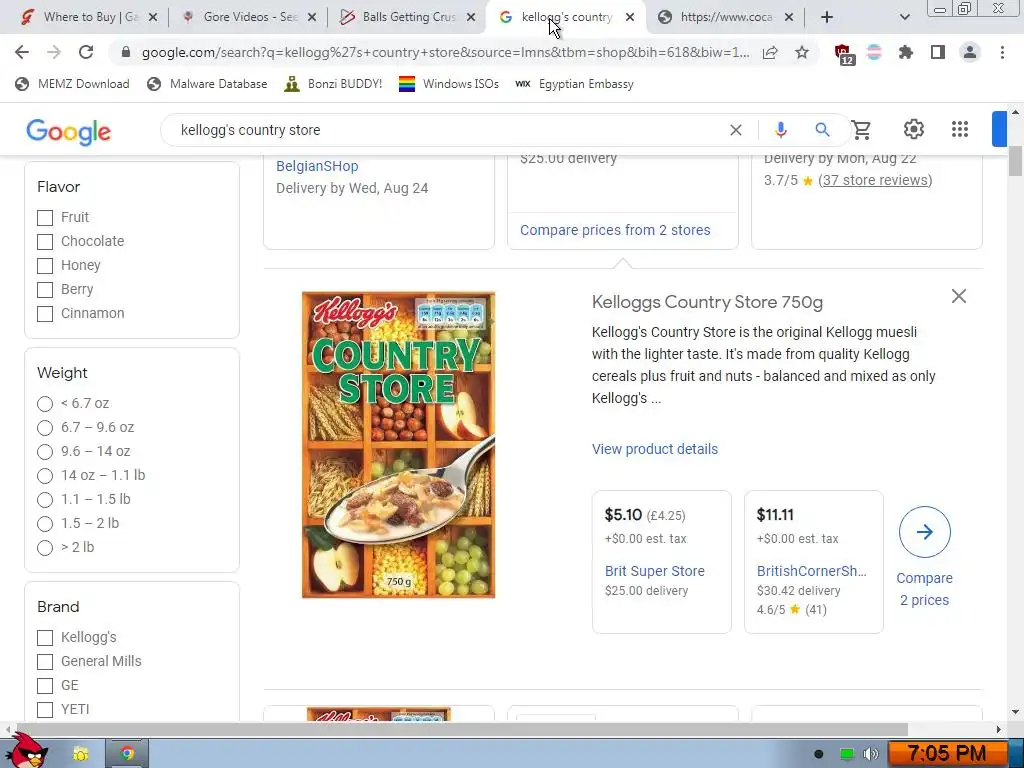Open the Angry Birds start button
Viewport: 1024px width, 768px height.
pos(26,752)
